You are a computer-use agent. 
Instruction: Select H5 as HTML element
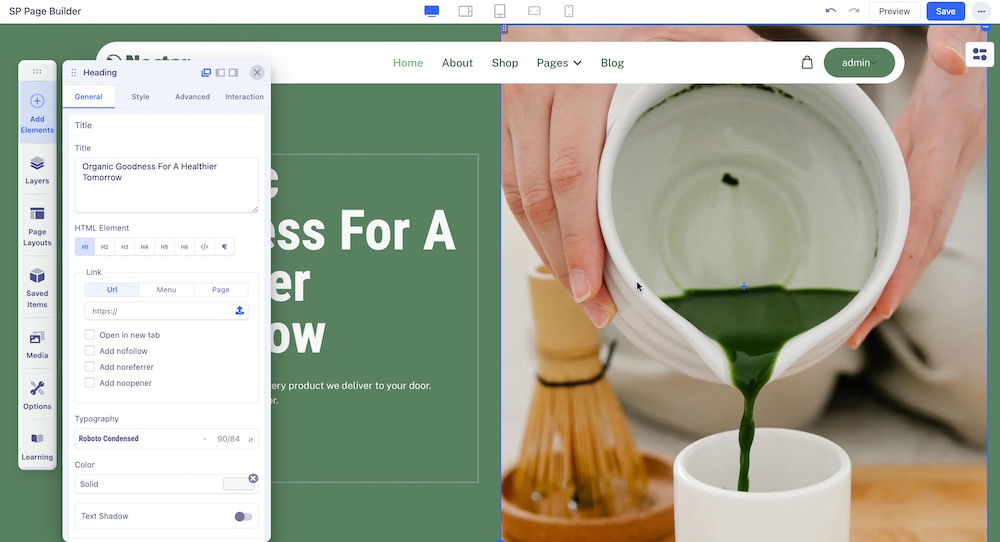[x=164, y=247]
